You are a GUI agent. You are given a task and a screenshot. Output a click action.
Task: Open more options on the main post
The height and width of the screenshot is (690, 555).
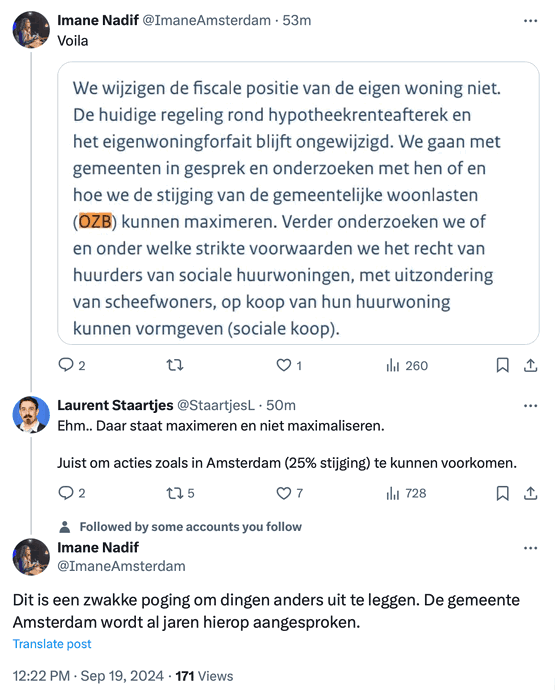point(530,548)
